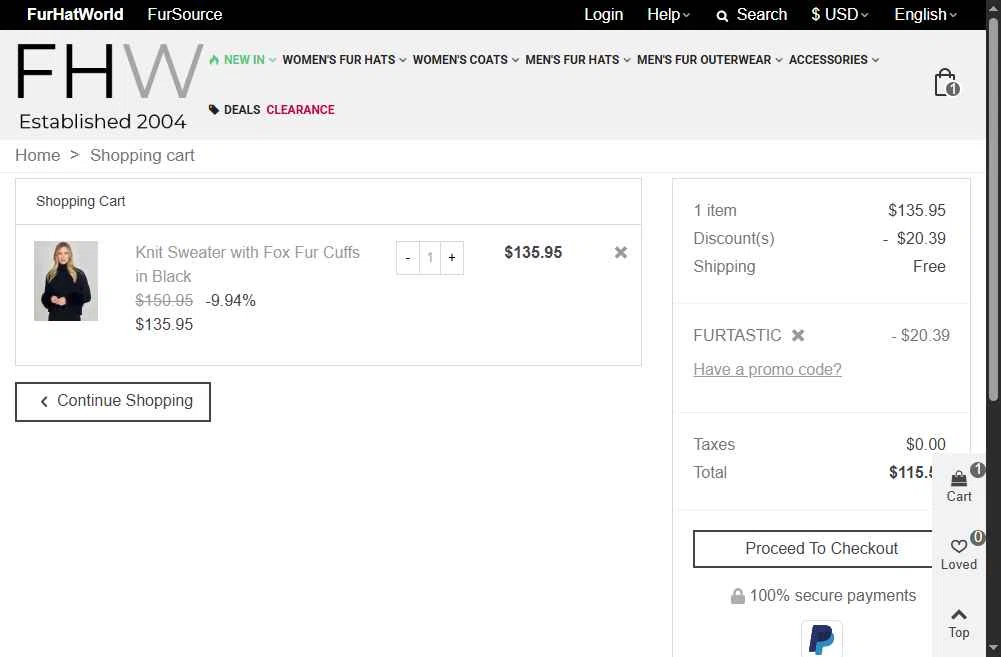Click the struck-through $150.95 original price

[164, 300]
